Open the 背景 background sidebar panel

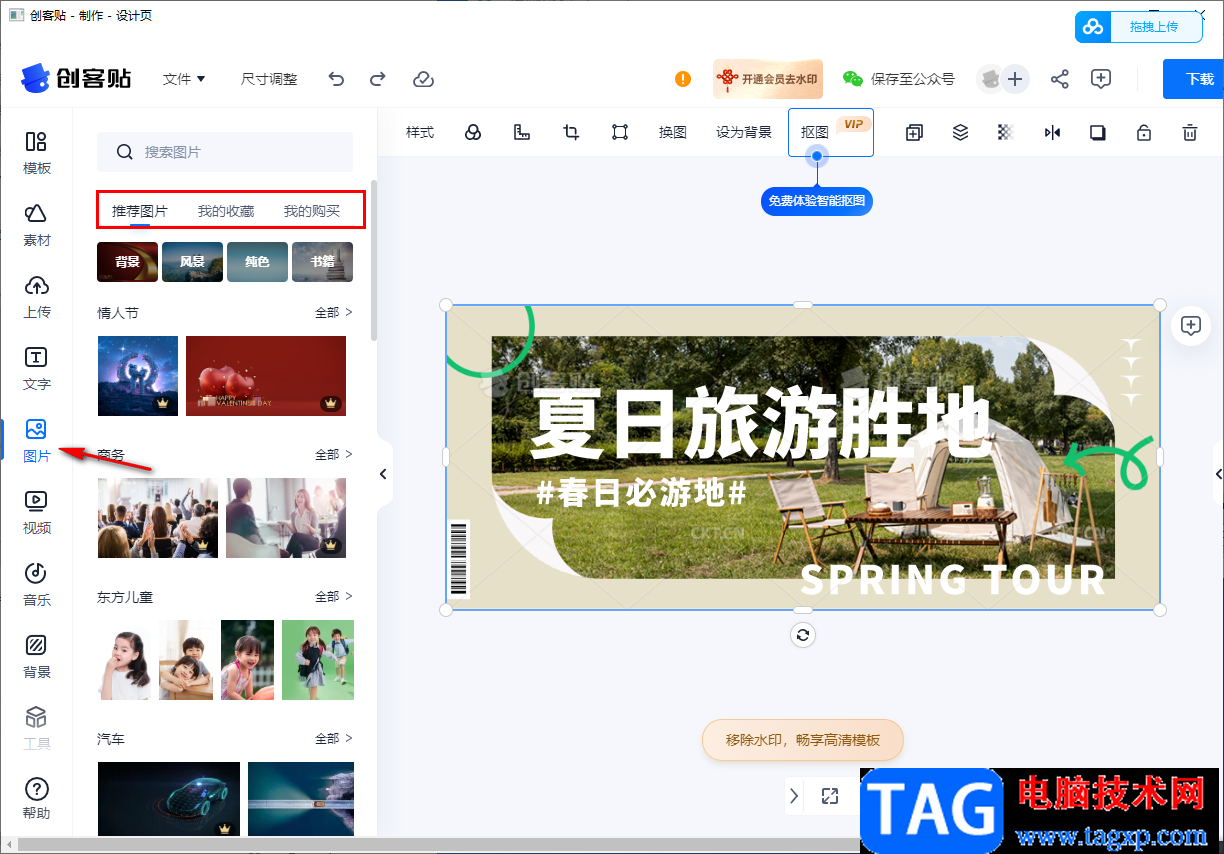(x=36, y=657)
